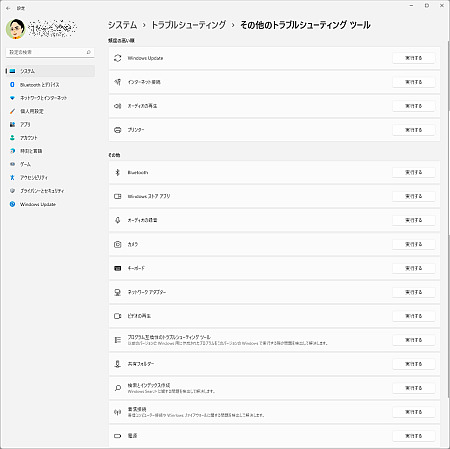450x449 pixels.
Task: Go to トラブルシューティング in the breadcrumb
Action: coord(189,25)
